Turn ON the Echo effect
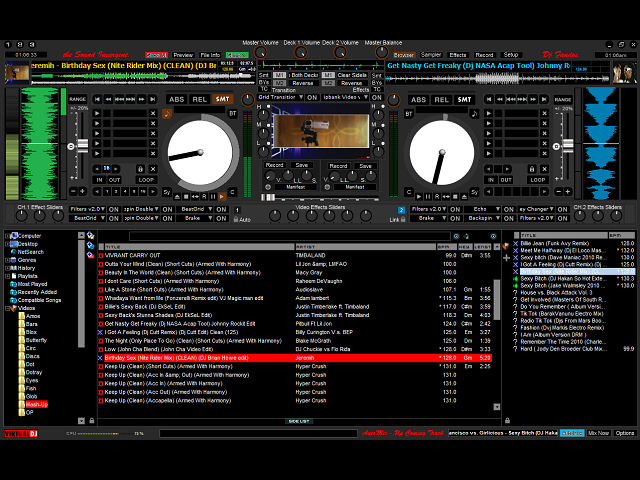640x480 pixels. click(509, 209)
